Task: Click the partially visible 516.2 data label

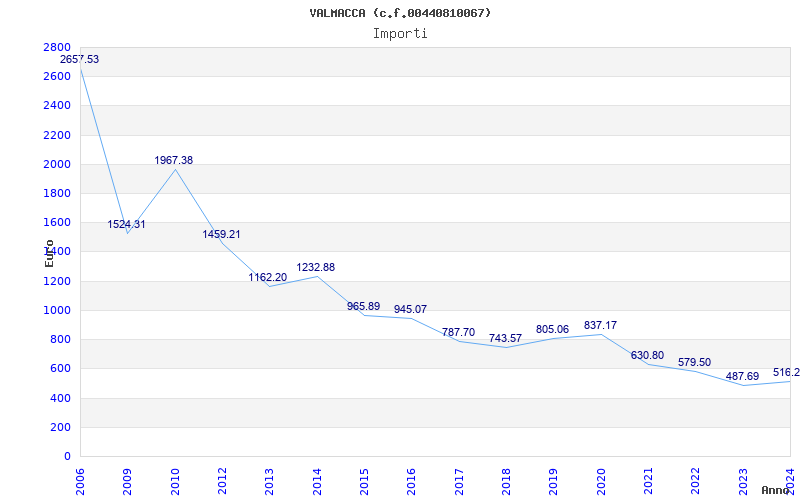Action: (x=786, y=372)
